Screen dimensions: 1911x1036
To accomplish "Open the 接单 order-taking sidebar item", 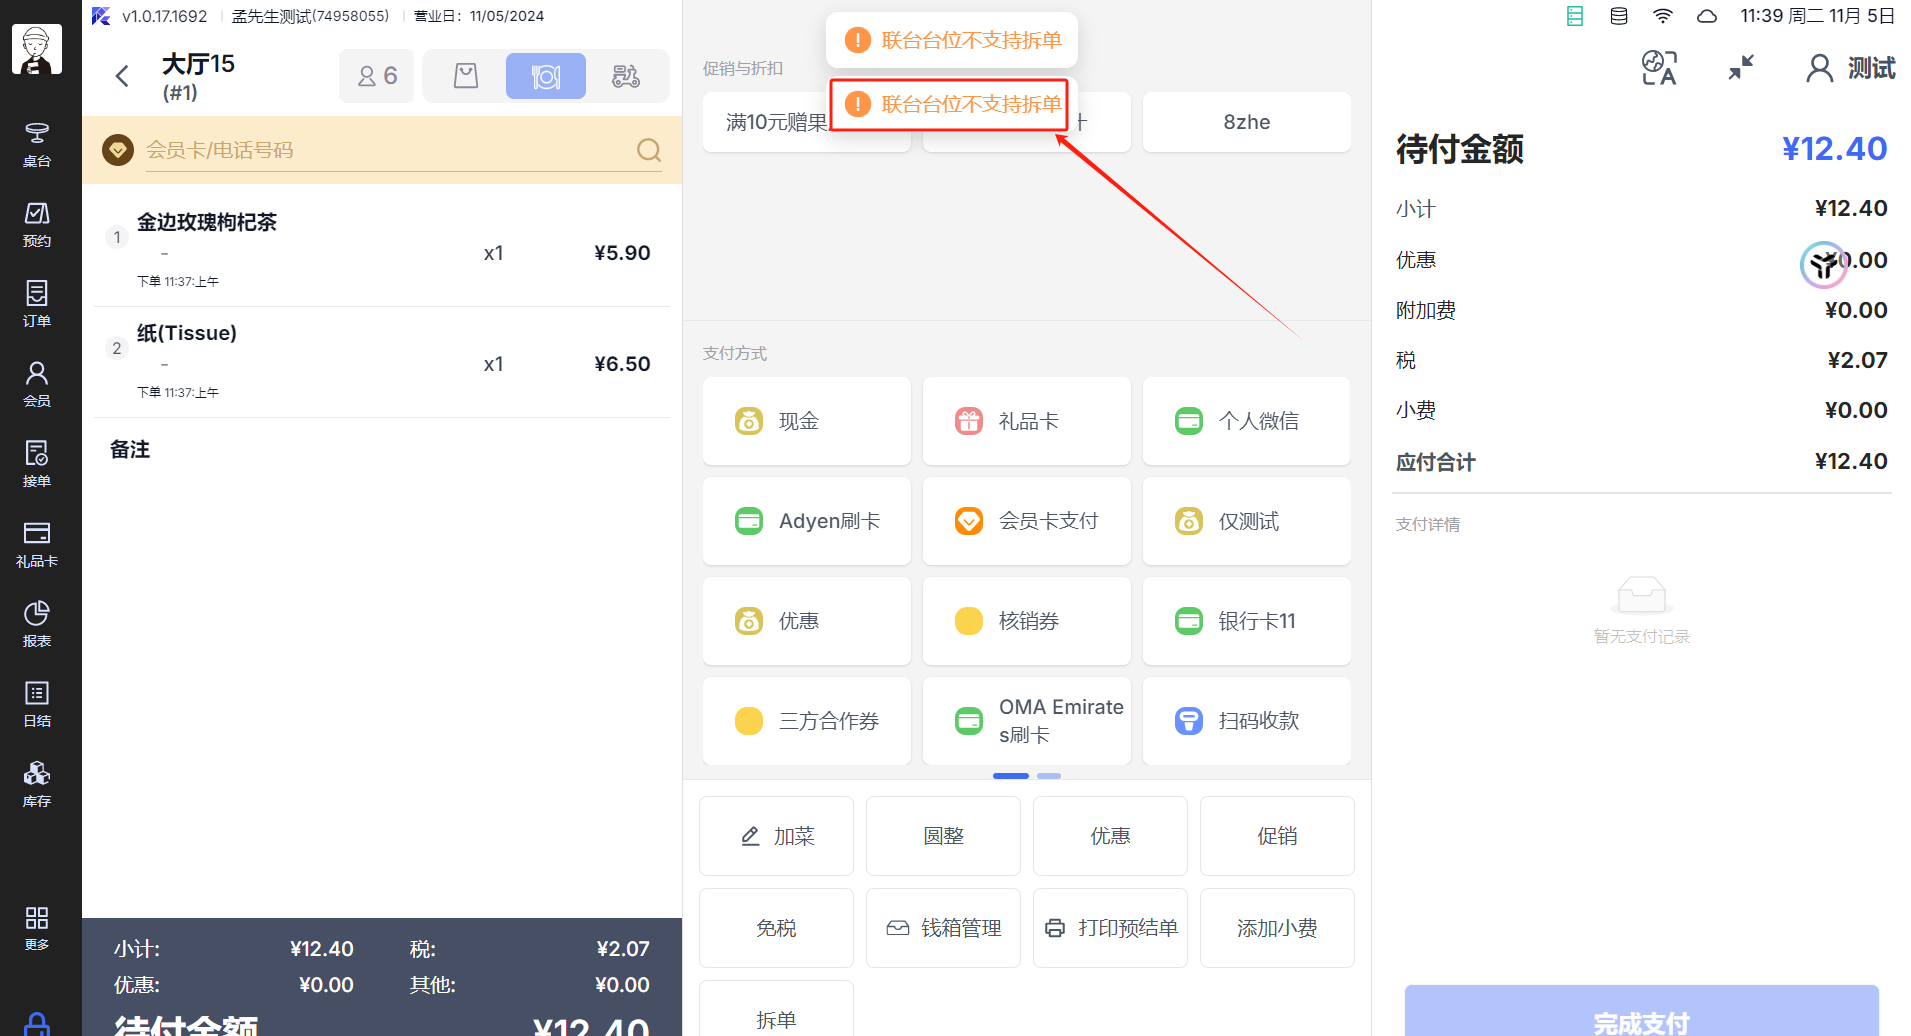I will coord(37,464).
